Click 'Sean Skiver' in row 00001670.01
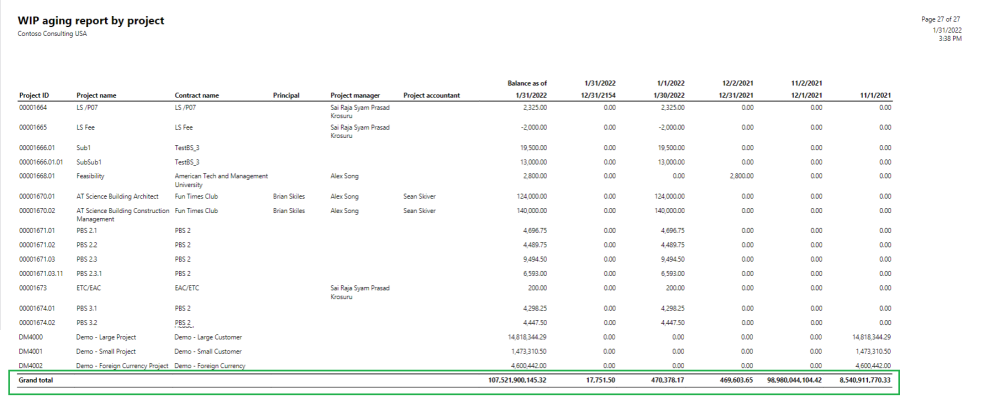Screen dimensions: 1000x415 click(x=419, y=196)
